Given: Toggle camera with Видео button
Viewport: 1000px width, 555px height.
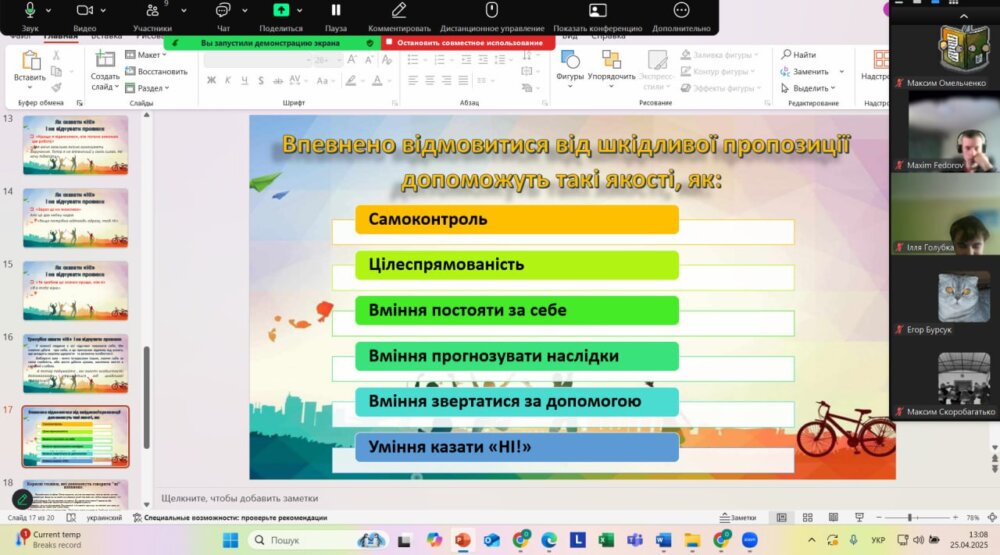Looking at the screenshot, I should 84,10.
